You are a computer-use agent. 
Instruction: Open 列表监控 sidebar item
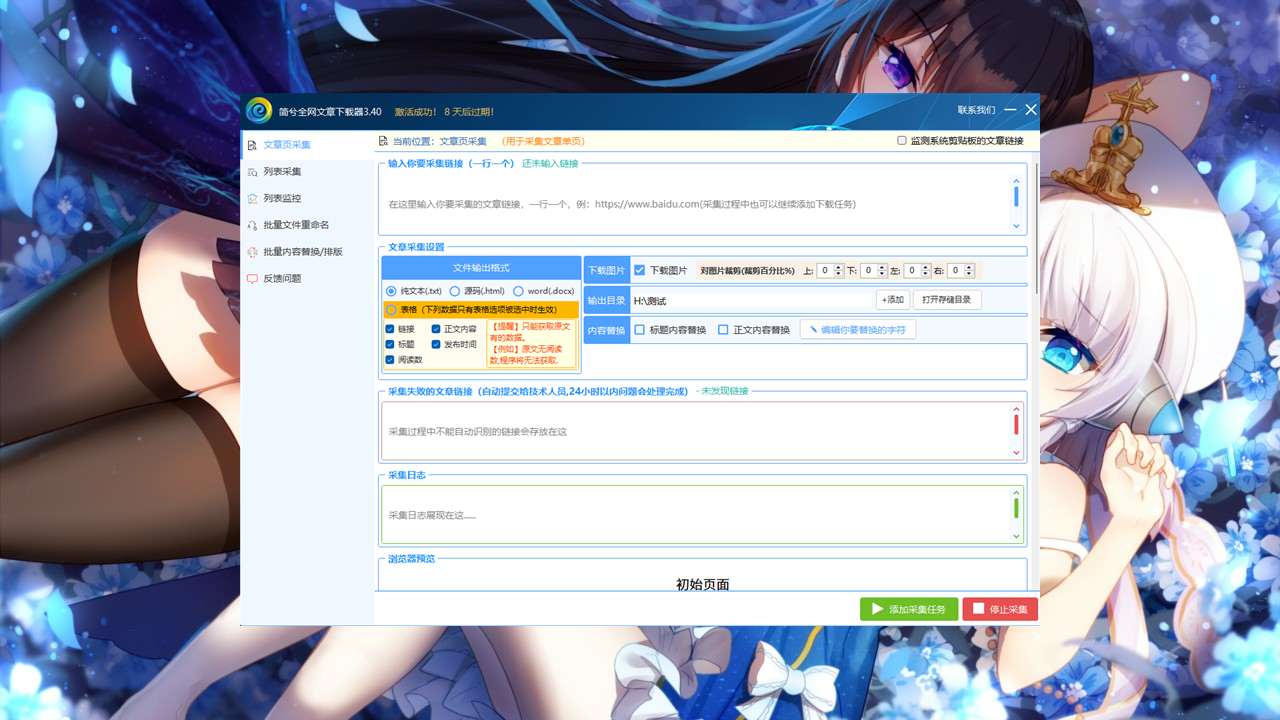coord(307,198)
